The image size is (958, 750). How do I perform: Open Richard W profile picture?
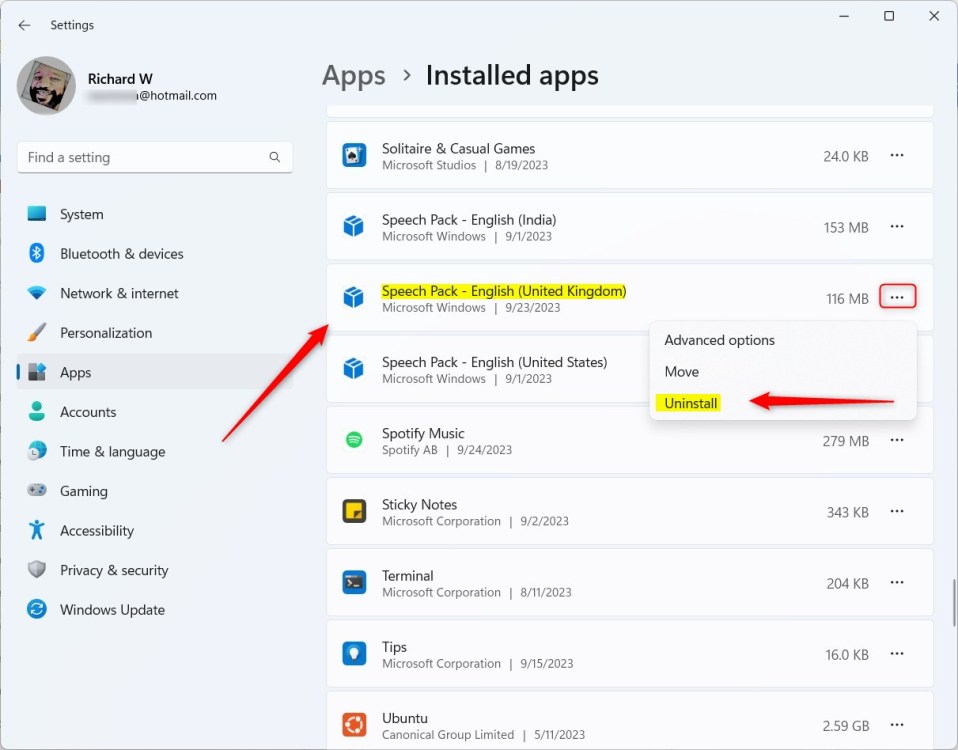tap(46, 86)
